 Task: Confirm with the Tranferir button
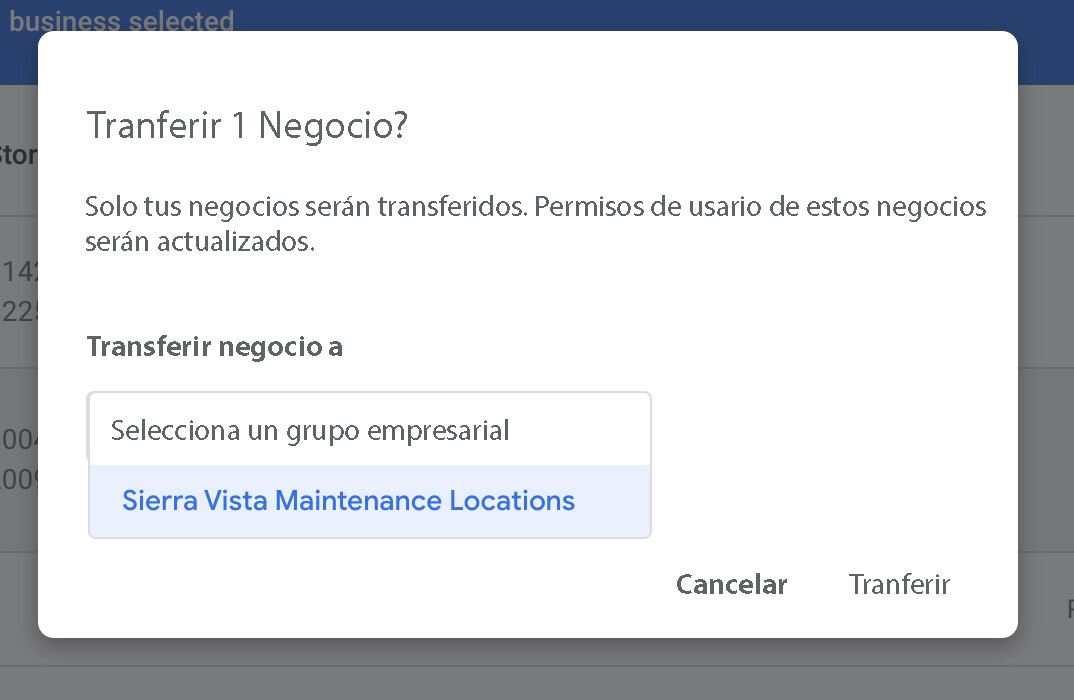[x=899, y=584]
